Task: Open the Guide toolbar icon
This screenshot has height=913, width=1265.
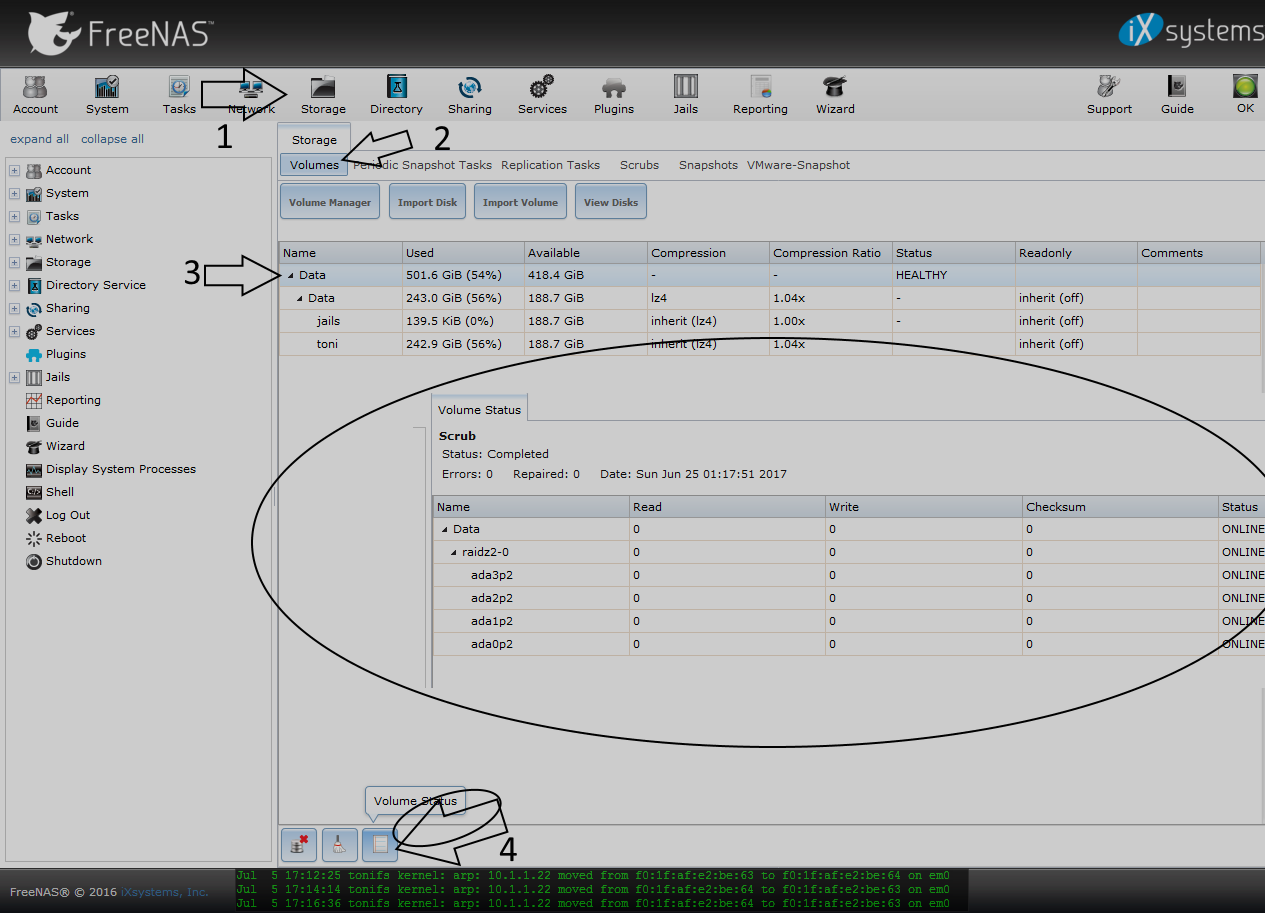Action: (1177, 95)
